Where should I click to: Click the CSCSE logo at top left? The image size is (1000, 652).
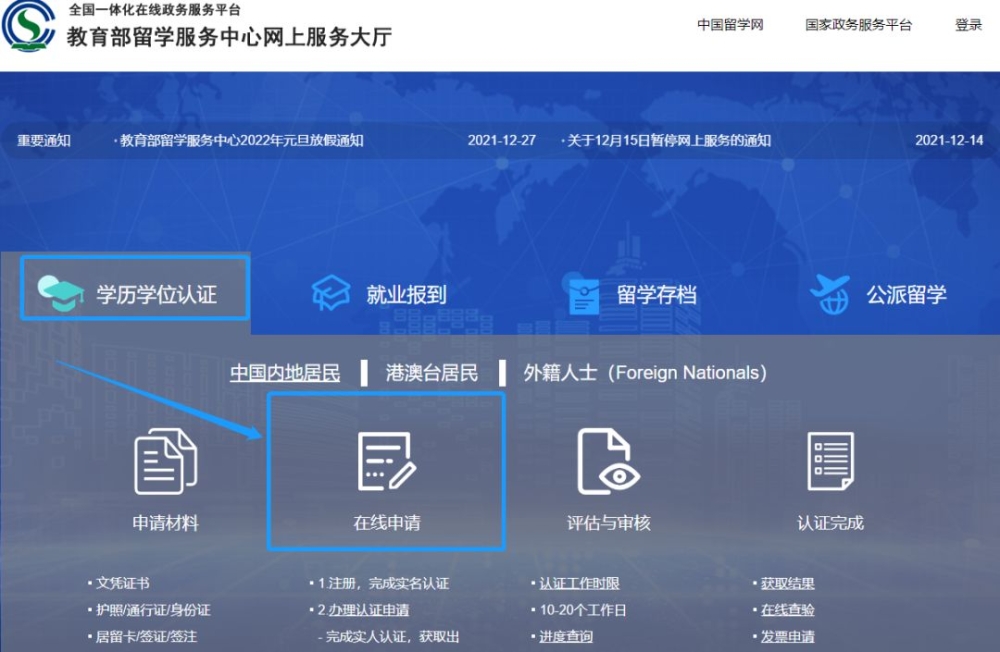[28, 26]
